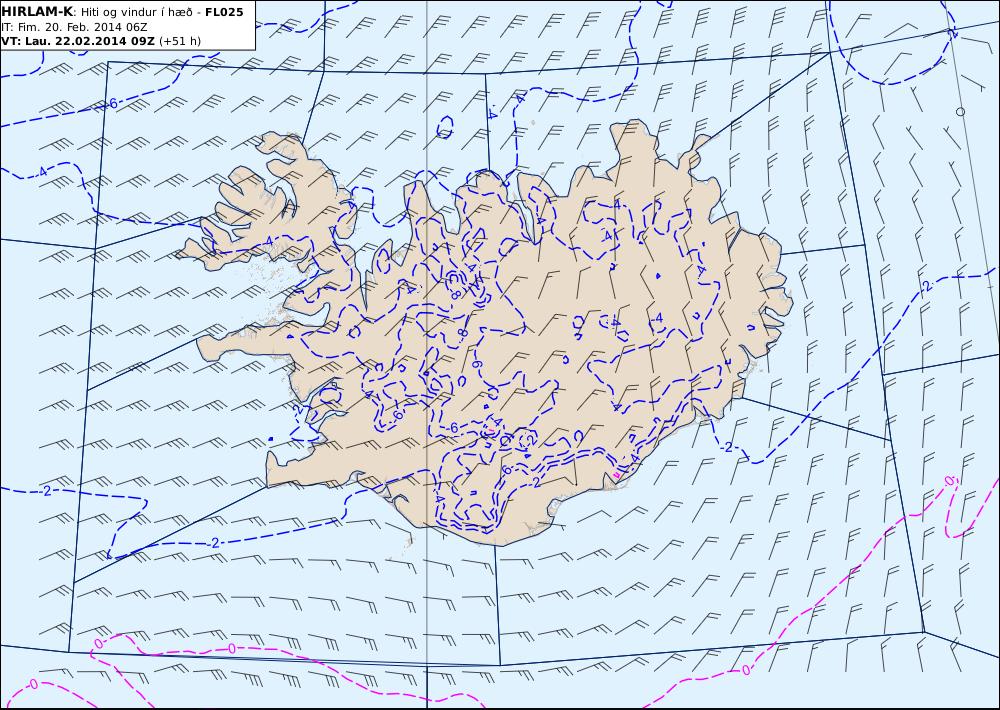Click the "-2" label just off the southeast coast
The height and width of the screenshot is (710, 1000).
click(x=727, y=448)
